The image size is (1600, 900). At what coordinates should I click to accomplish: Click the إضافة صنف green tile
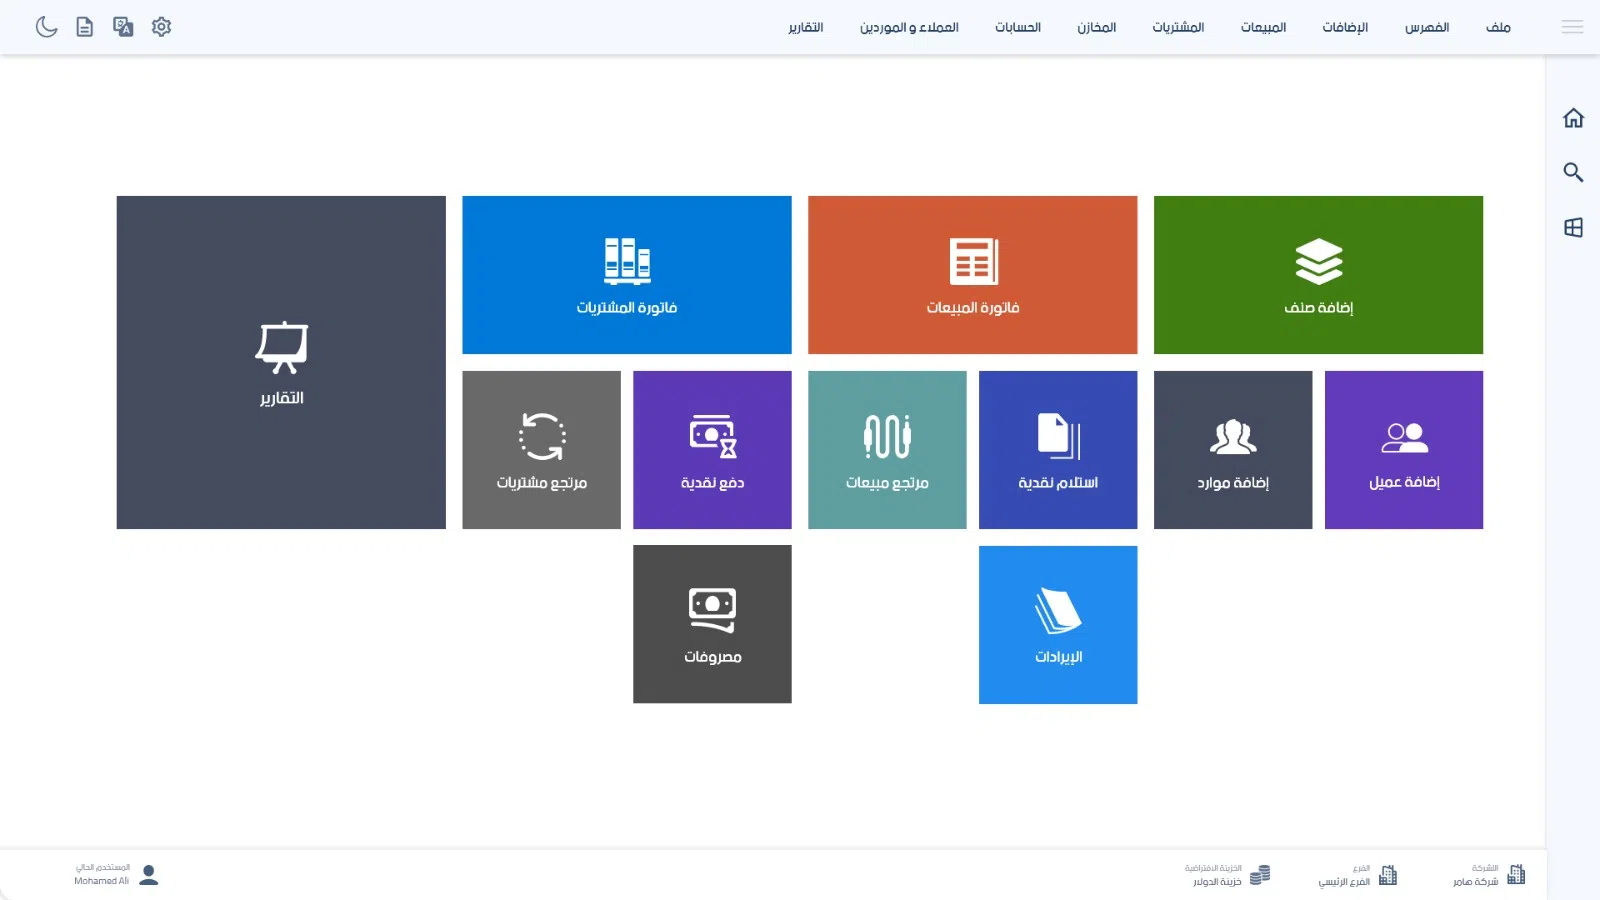pyautogui.click(x=1318, y=275)
